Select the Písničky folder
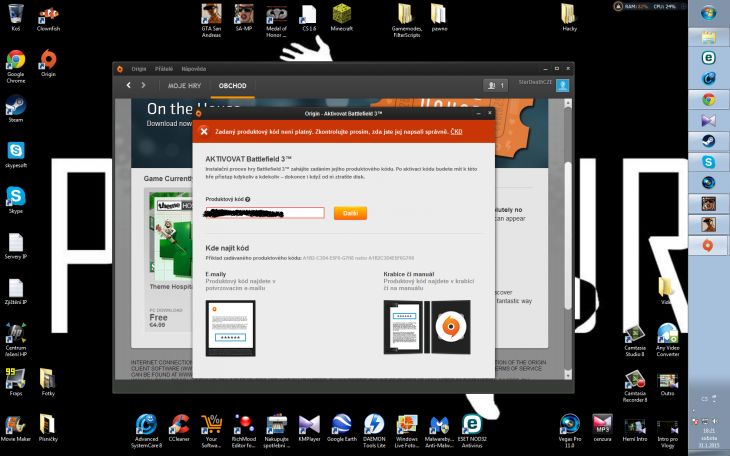This screenshot has width=730, height=456. [x=48, y=428]
